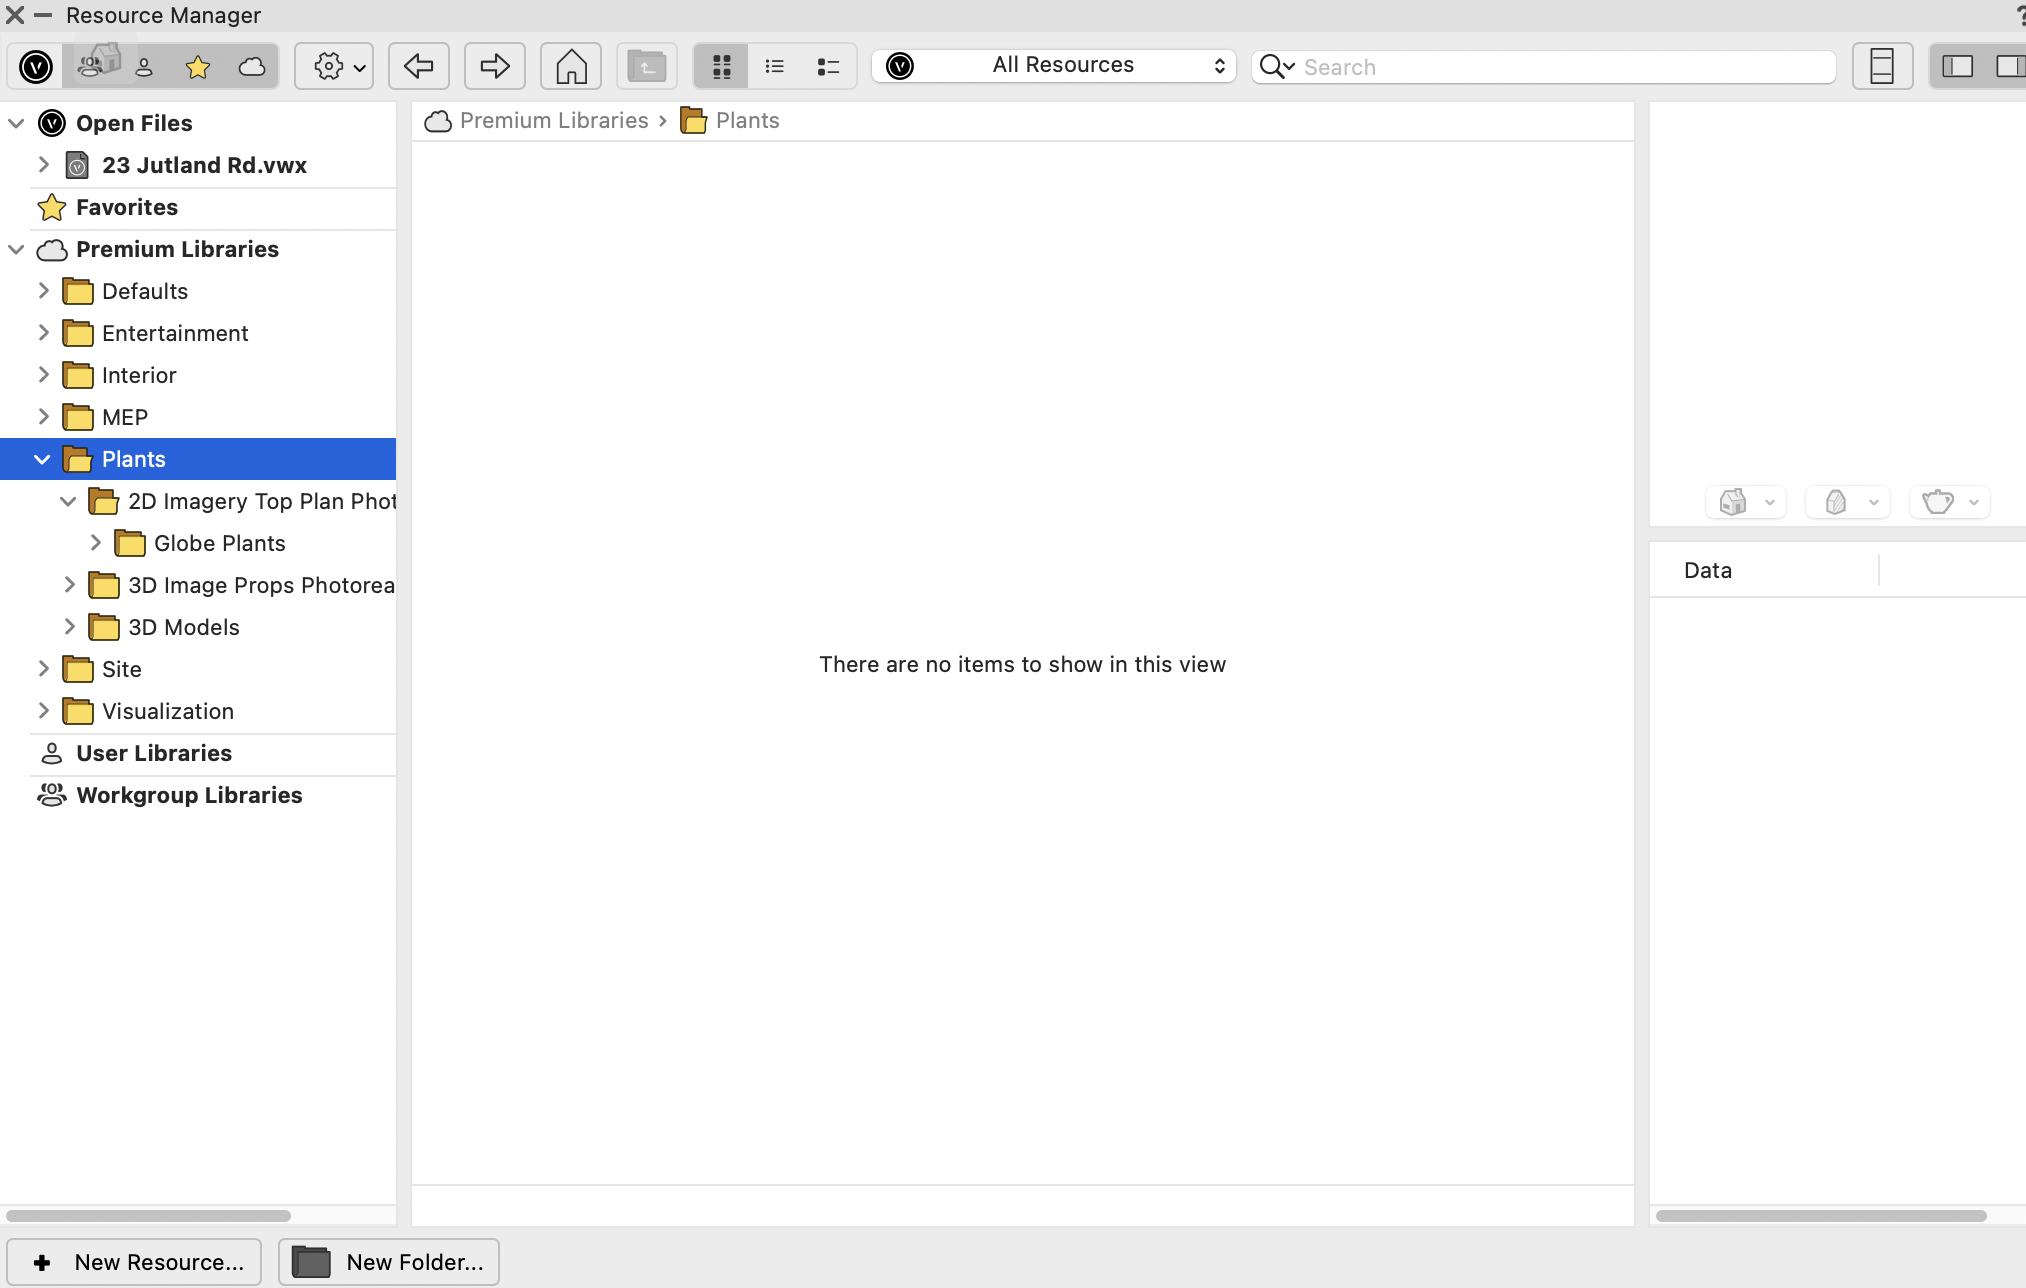
Task: Click the New Resource button
Action: (x=135, y=1262)
